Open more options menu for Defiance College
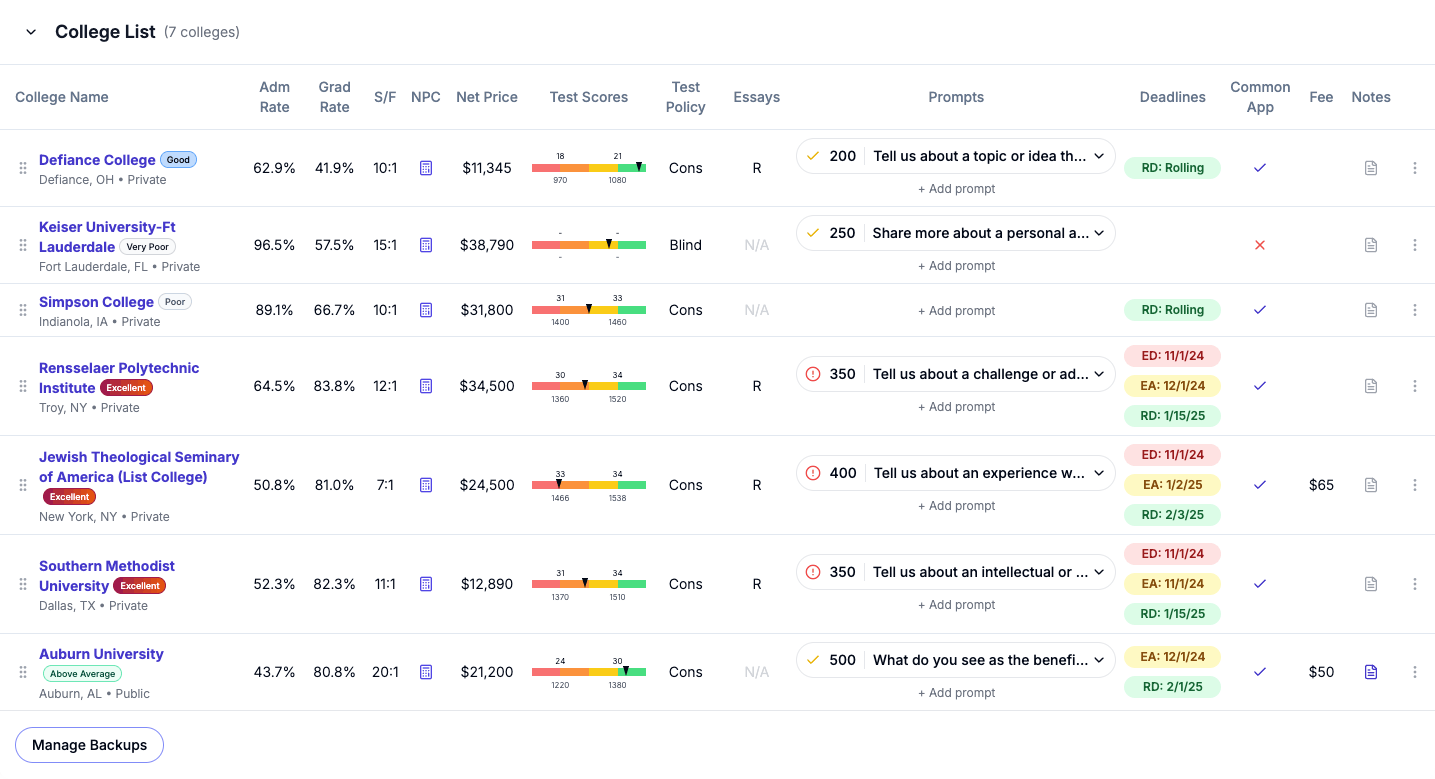1435x779 pixels. pyautogui.click(x=1415, y=168)
